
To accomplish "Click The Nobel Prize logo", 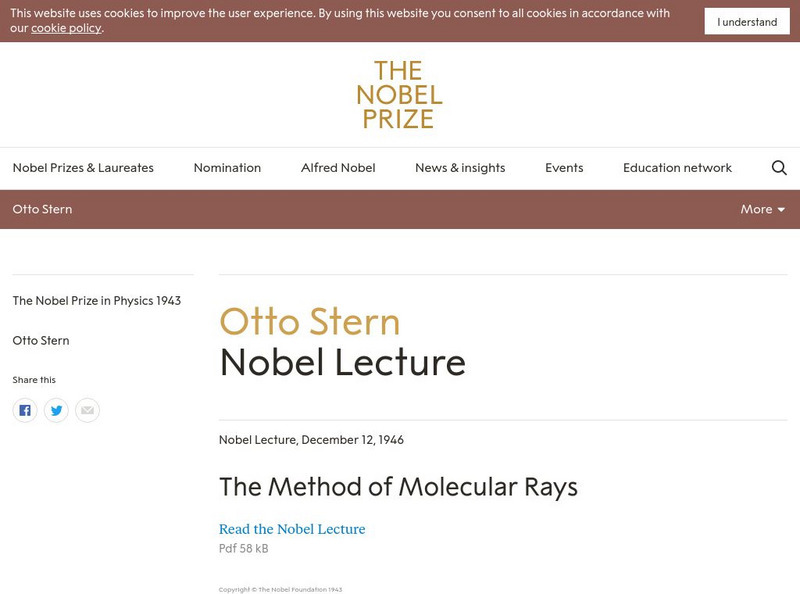I will tap(399, 95).
